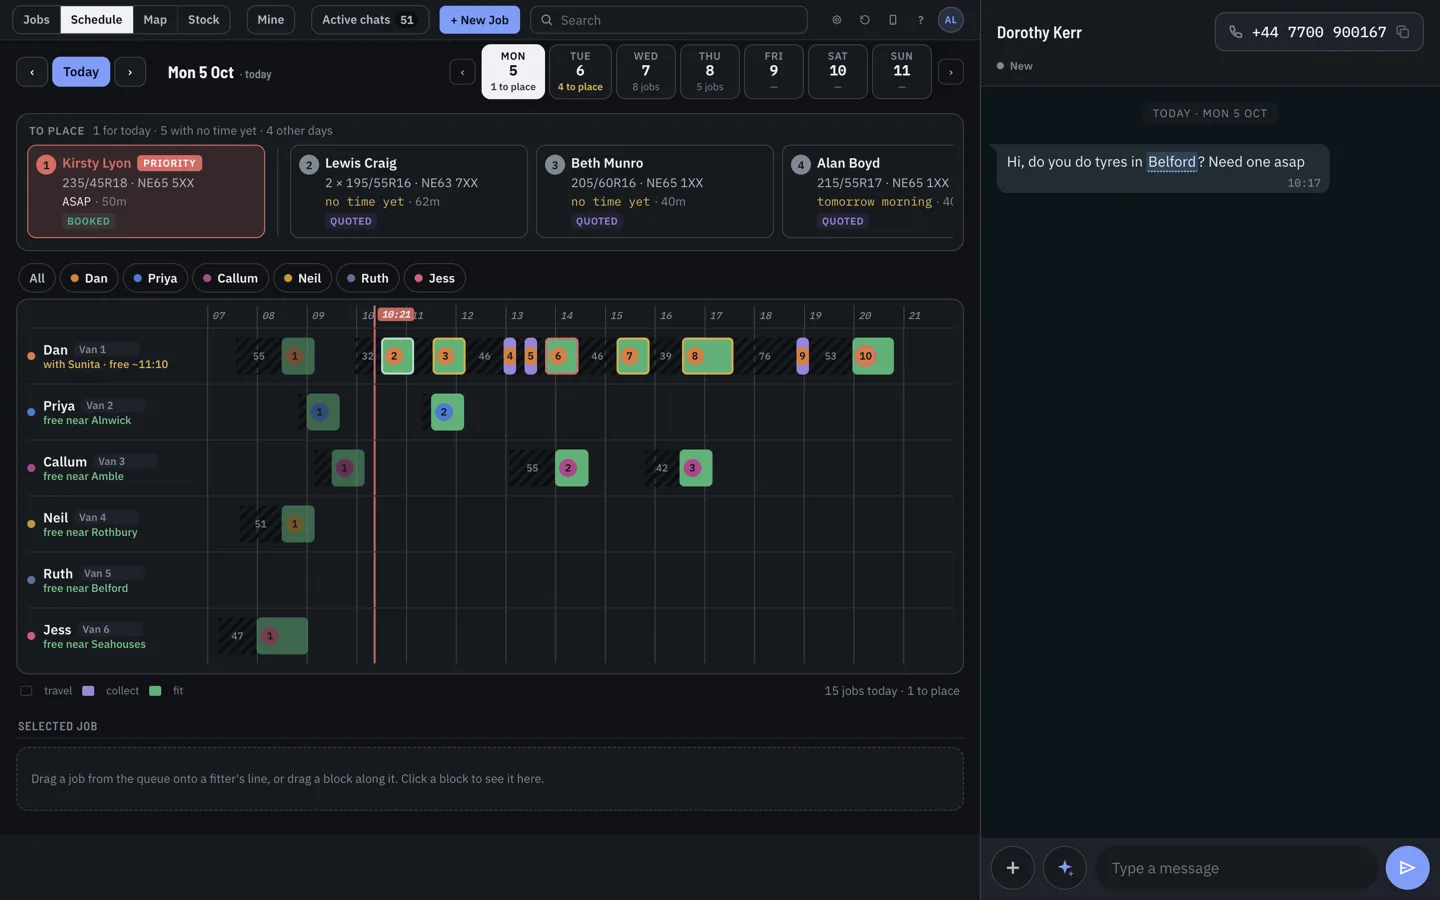Open the help question mark icon
Screen dimensions: 1440x900
pyautogui.click(x=921, y=20)
